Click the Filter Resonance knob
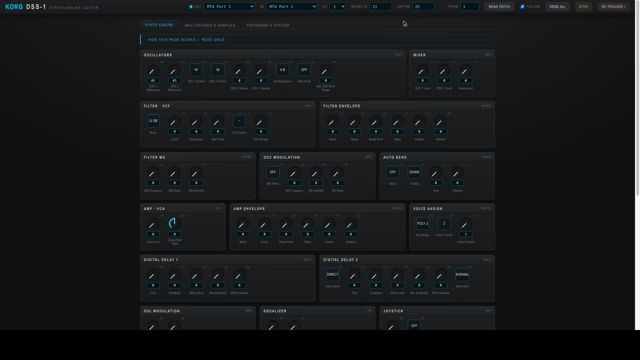 196,122
